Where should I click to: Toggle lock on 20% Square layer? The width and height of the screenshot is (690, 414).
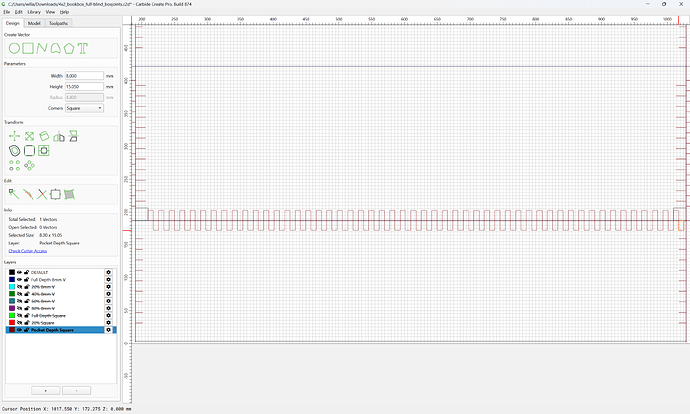(26, 322)
